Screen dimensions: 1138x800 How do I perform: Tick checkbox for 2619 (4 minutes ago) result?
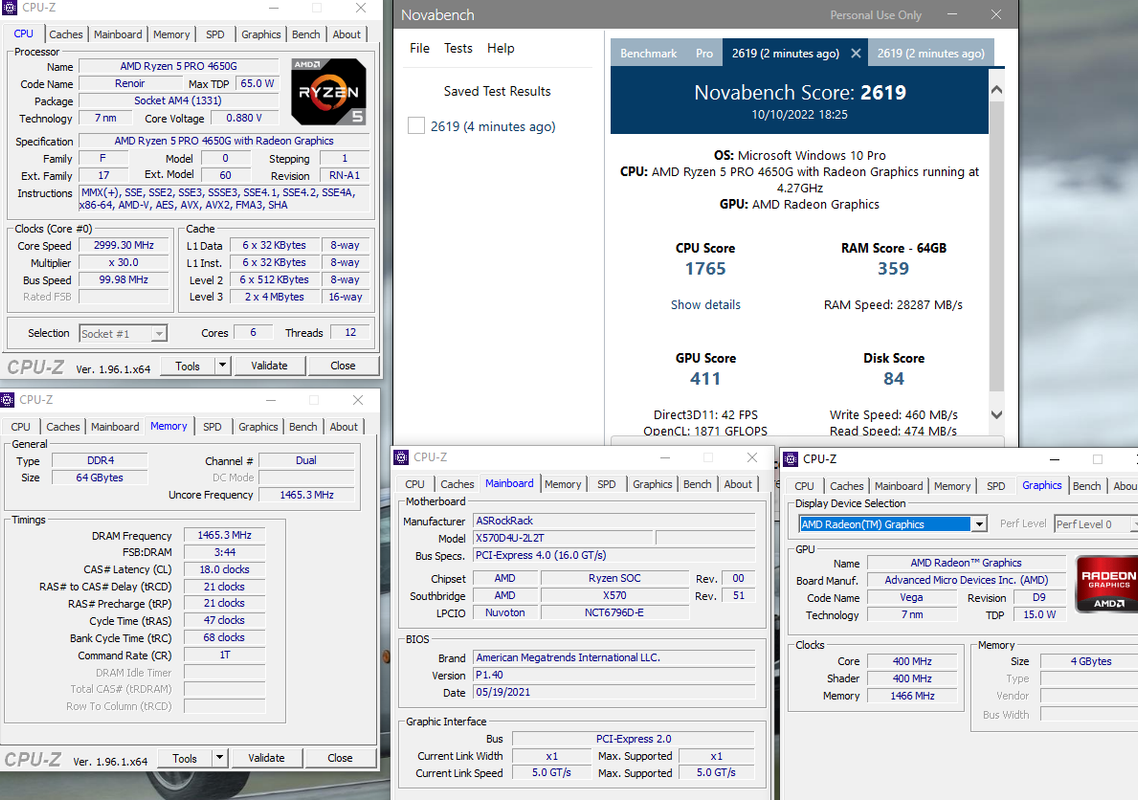click(416, 126)
